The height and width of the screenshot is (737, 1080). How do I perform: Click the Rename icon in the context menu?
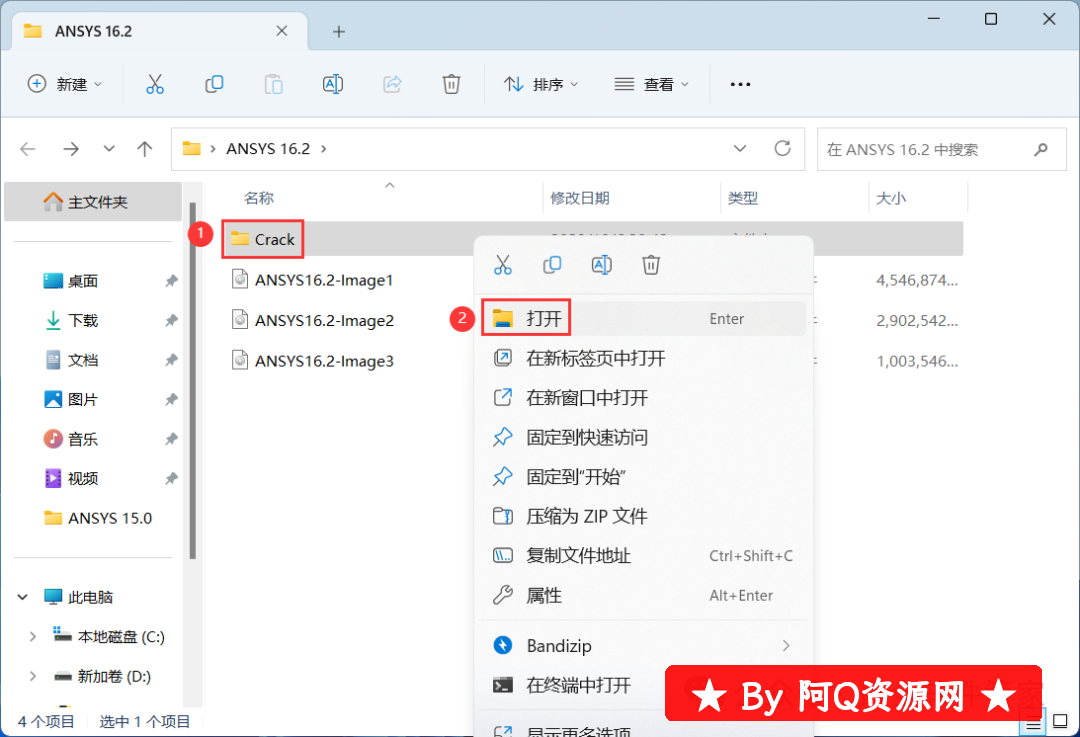pos(601,265)
